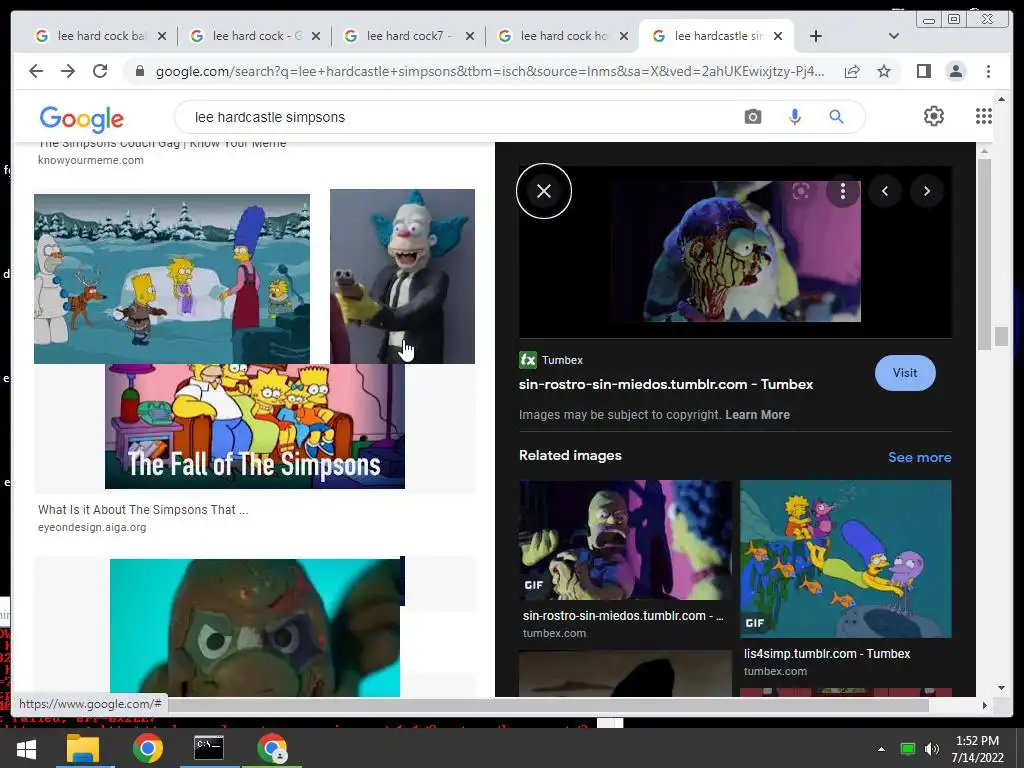Open the large preview image of zombie Marge
Viewport: 1024px width, 768px height.
click(x=736, y=251)
